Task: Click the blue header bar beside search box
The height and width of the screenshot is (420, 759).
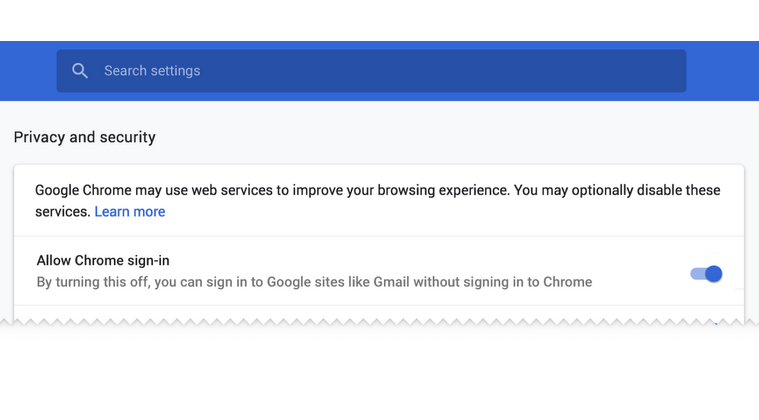Action: [x=722, y=71]
